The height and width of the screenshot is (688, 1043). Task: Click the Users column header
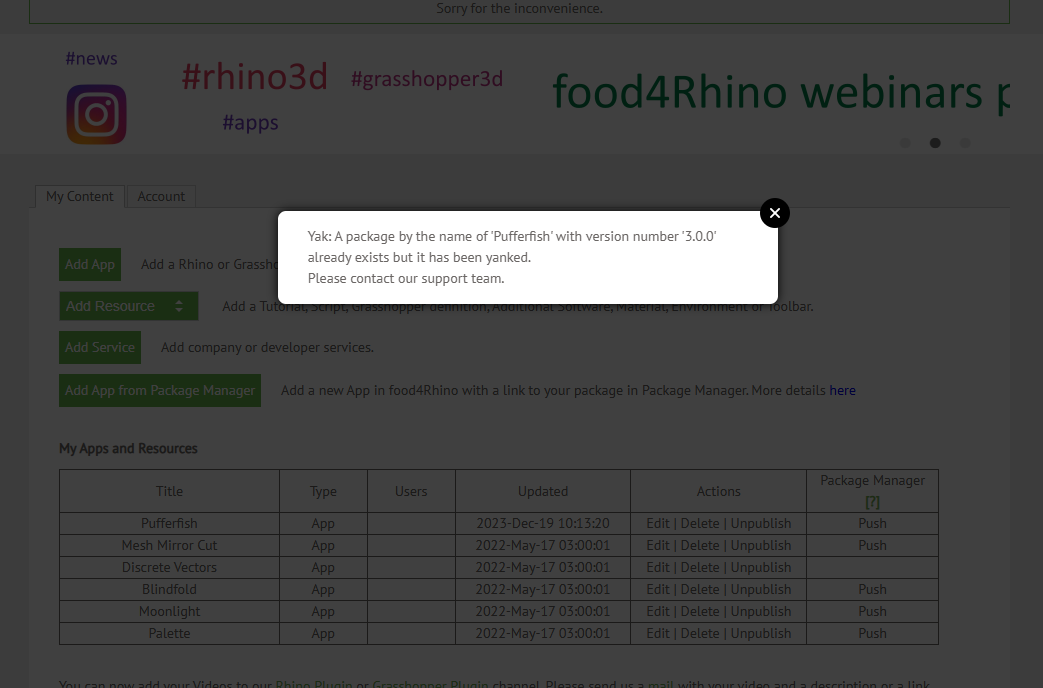tap(411, 491)
